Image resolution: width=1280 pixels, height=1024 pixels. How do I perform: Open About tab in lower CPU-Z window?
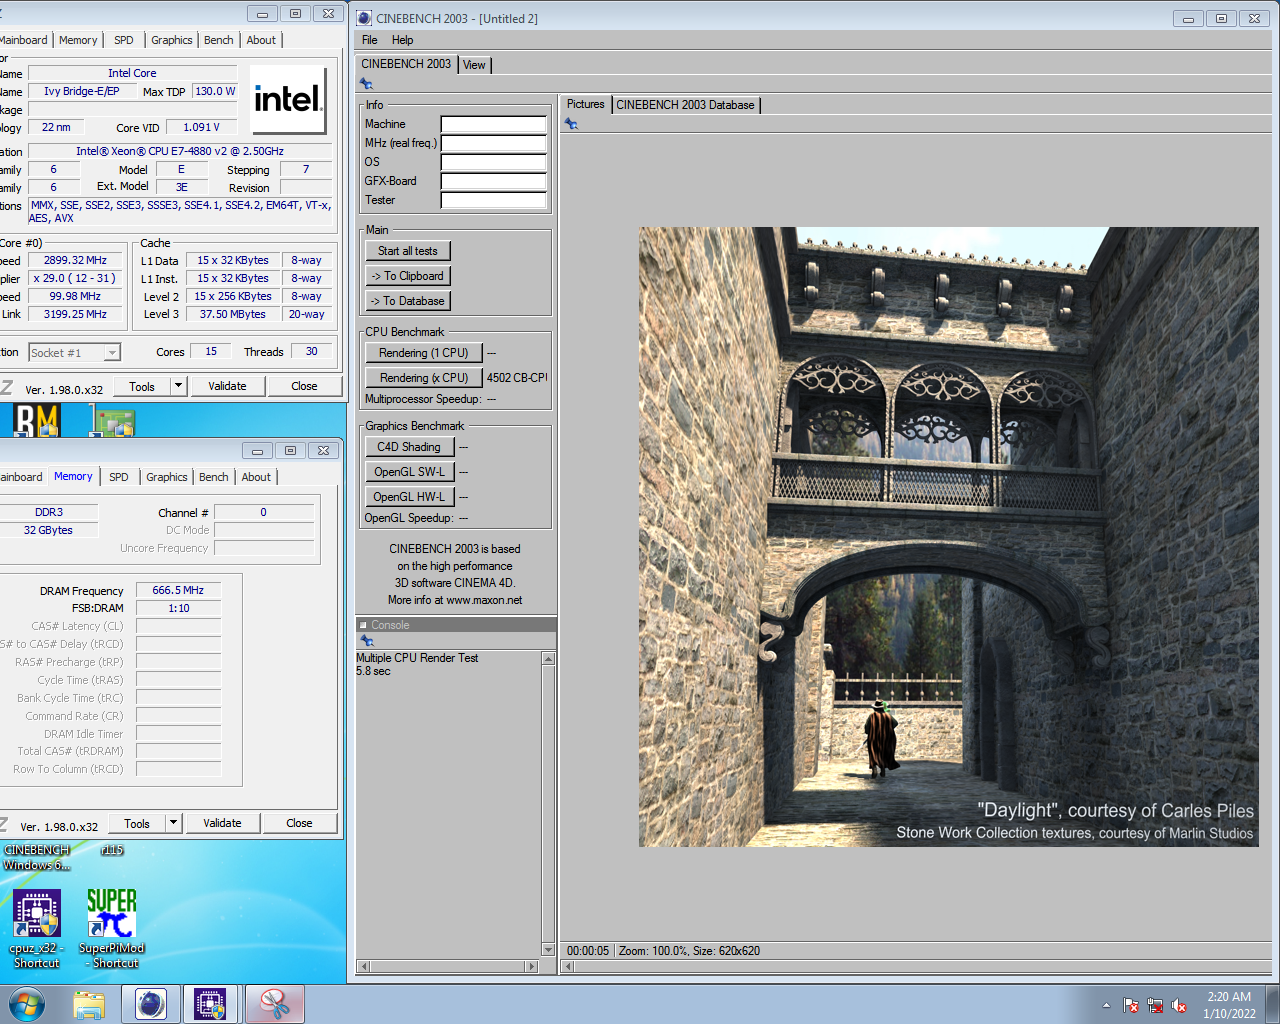(256, 477)
